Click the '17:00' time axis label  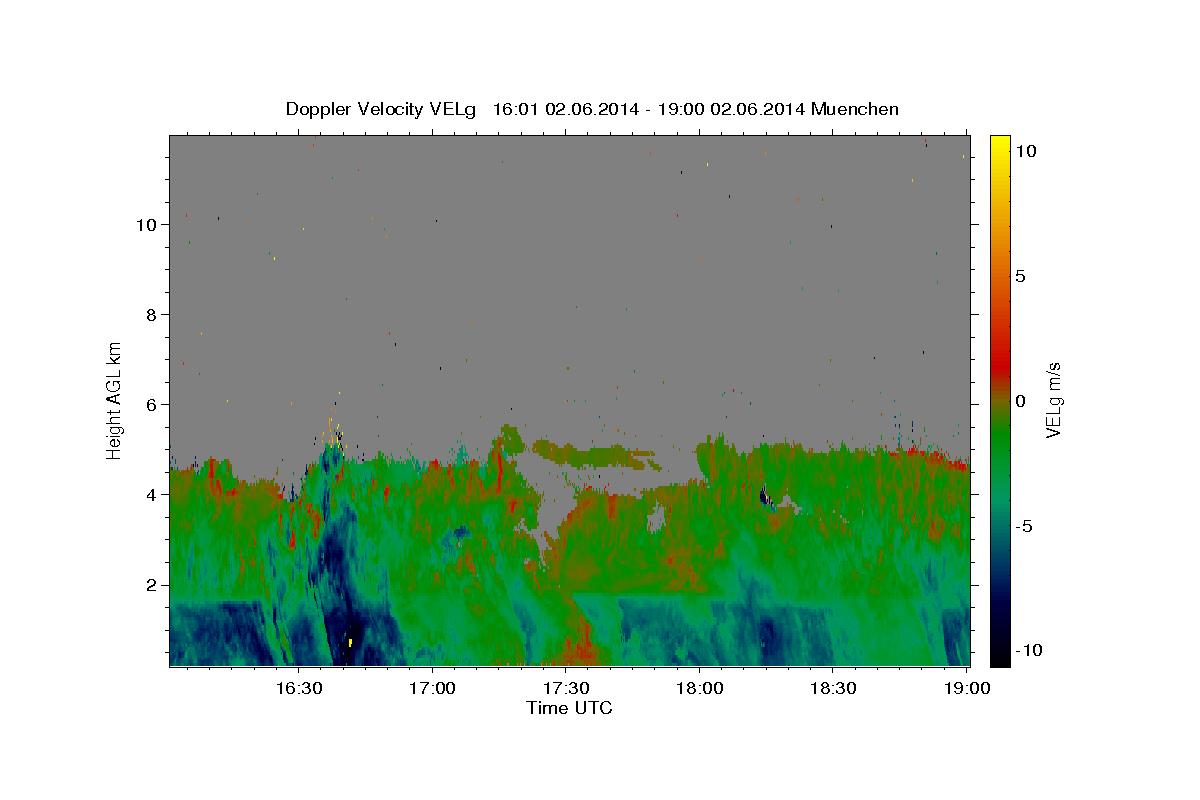click(432, 688)
